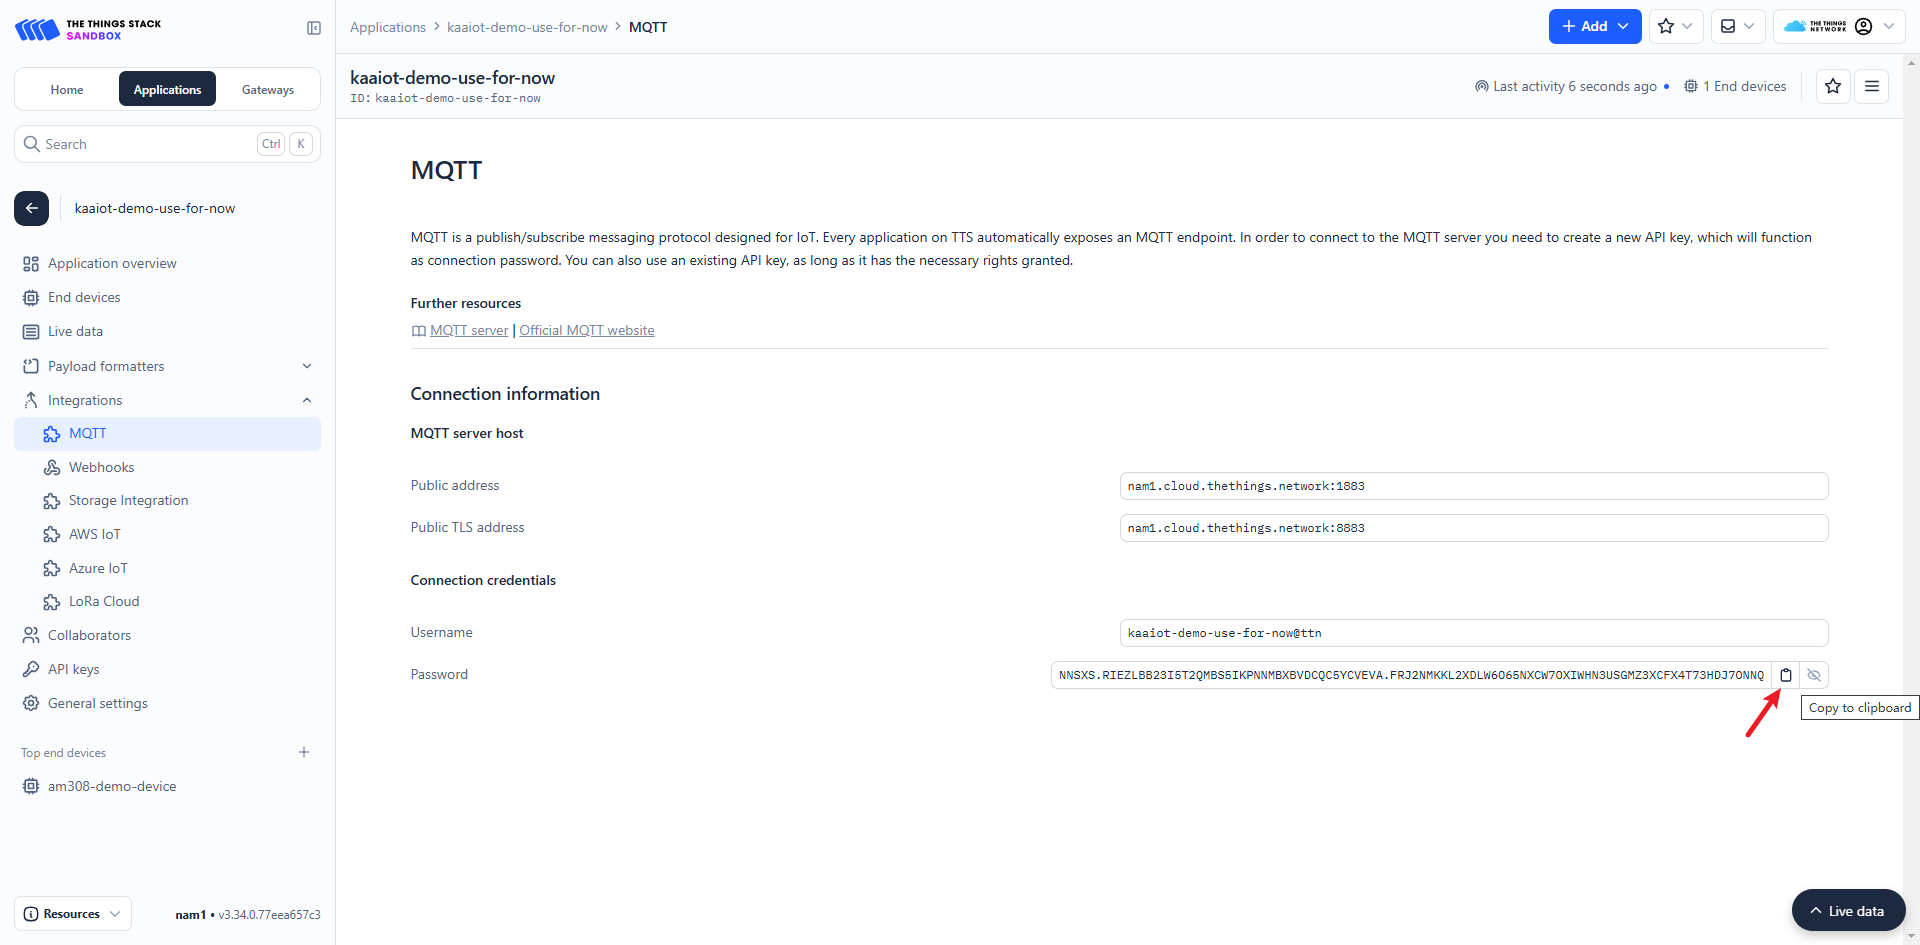Add a top end device via plus icon
1920x945 pixels.
(x=304, y=752)
